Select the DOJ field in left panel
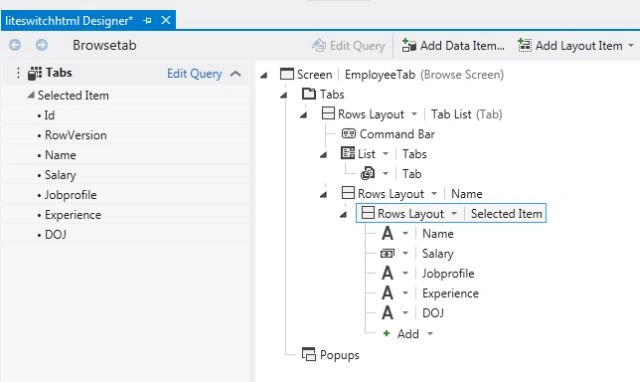Screen dimensions: 640x382 56,235
